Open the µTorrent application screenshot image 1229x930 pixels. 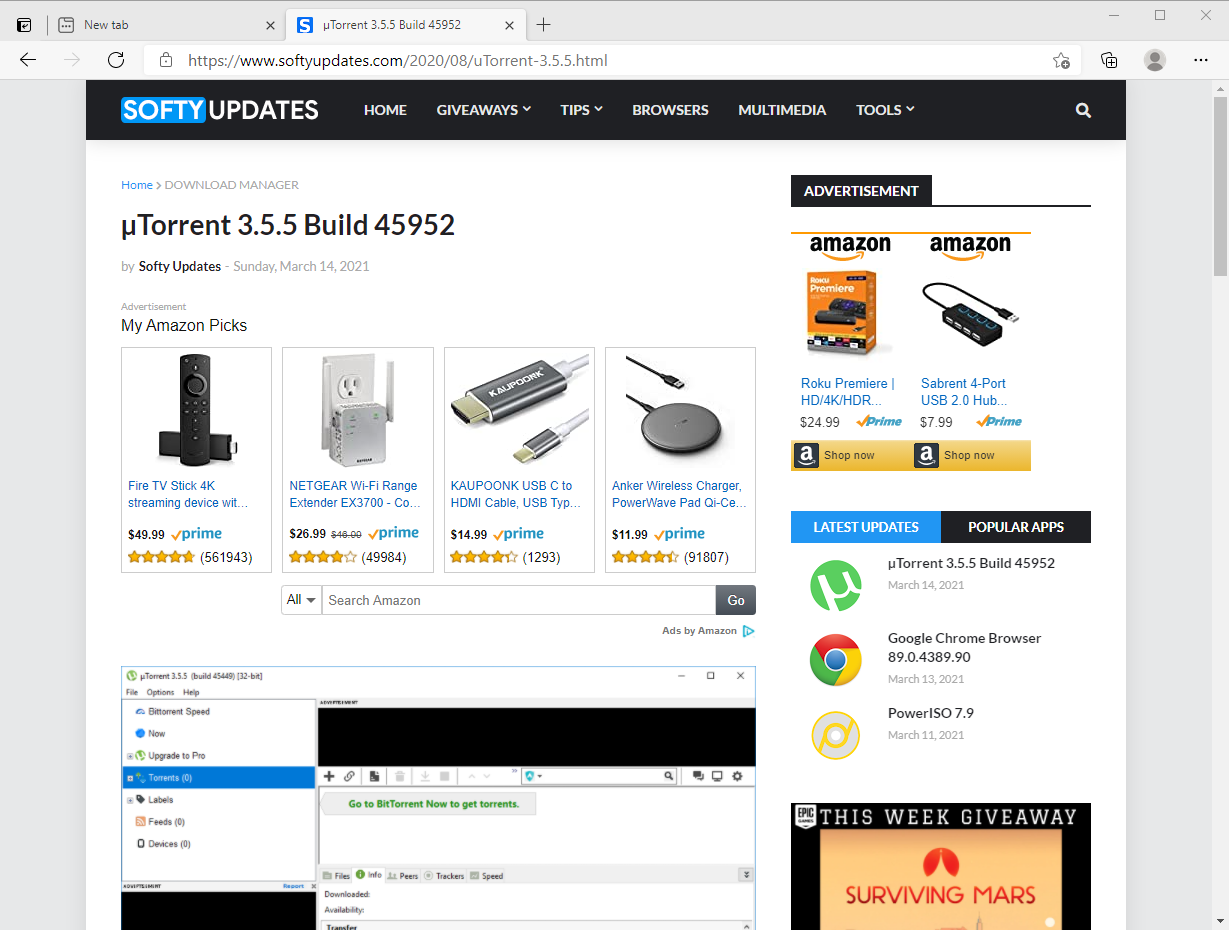[x=438, y=798]
